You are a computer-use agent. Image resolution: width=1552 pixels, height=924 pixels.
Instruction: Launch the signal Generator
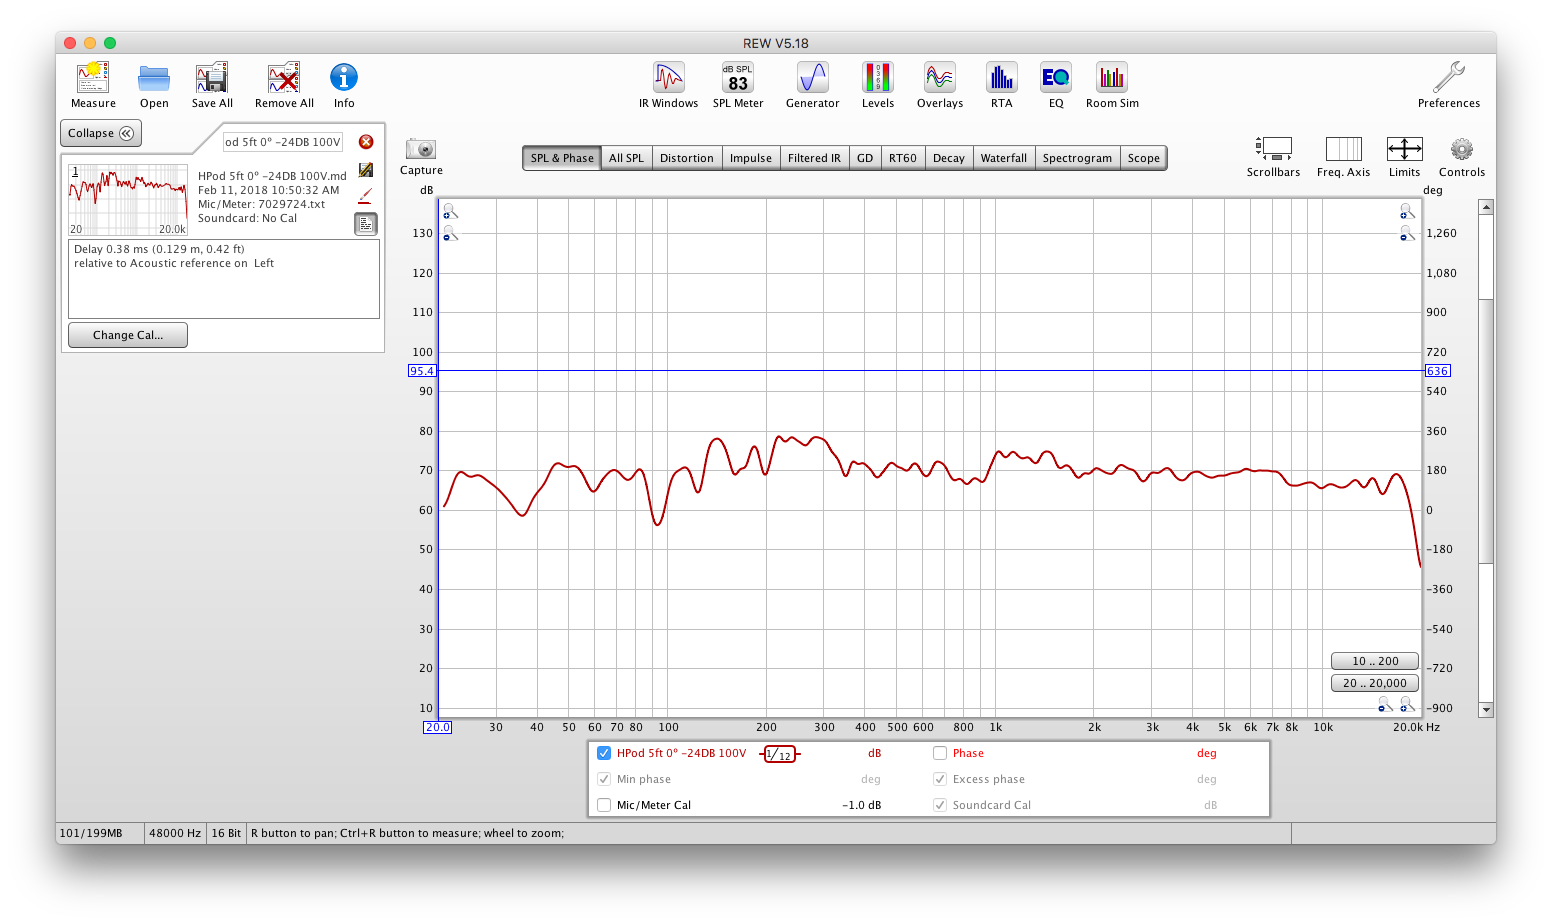coord(812,85)
